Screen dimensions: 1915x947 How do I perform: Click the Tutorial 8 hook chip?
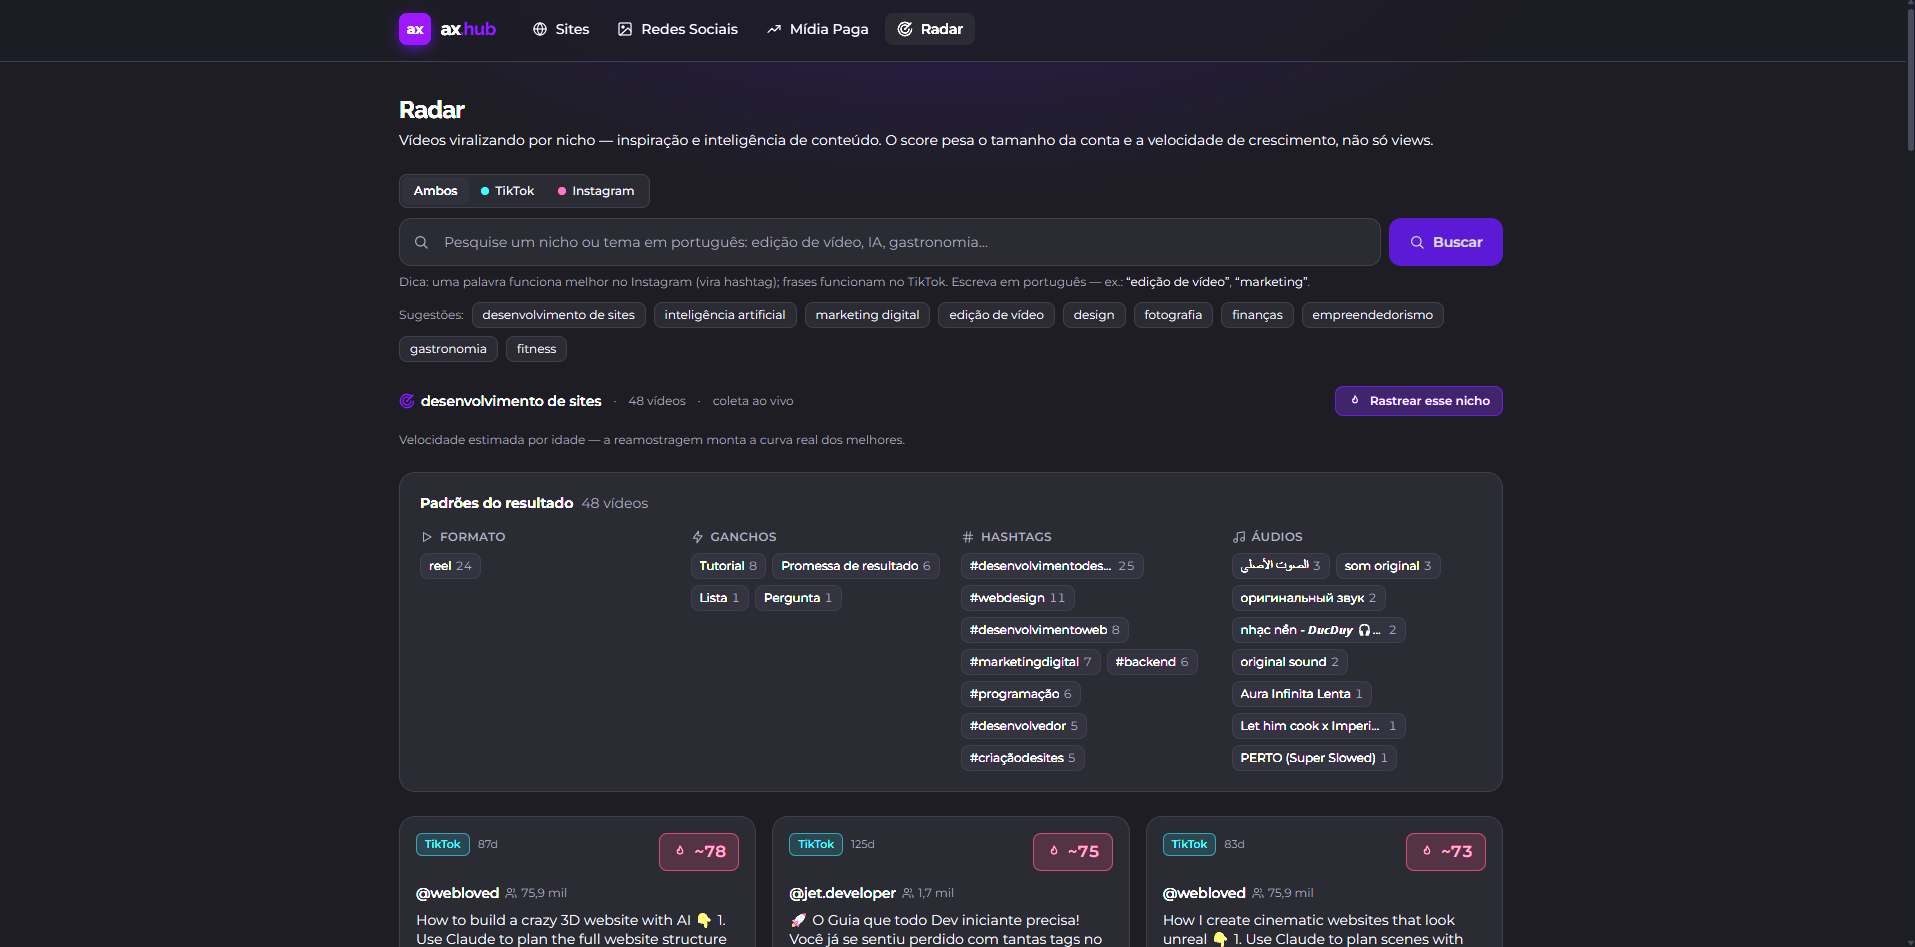pyautogui.click(x=728, y=566)
